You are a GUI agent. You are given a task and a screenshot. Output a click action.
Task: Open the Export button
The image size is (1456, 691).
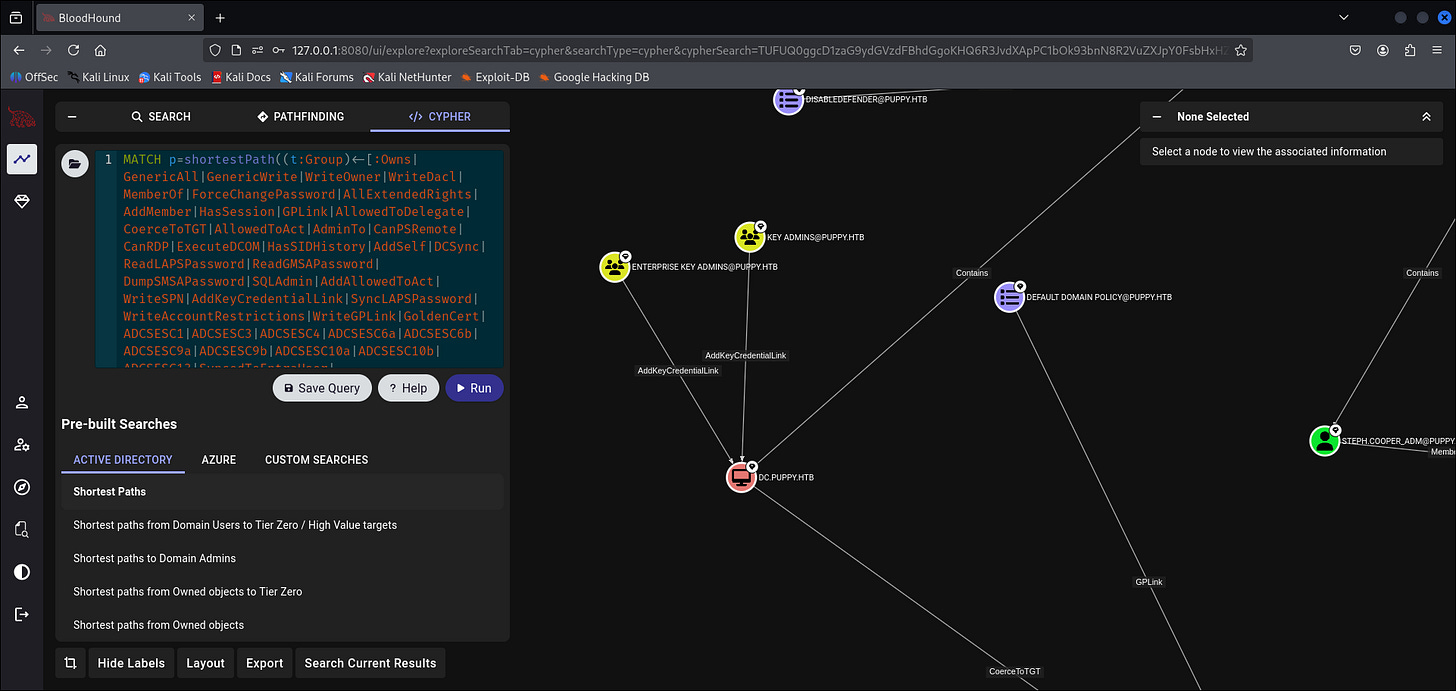tap(265, 663)
